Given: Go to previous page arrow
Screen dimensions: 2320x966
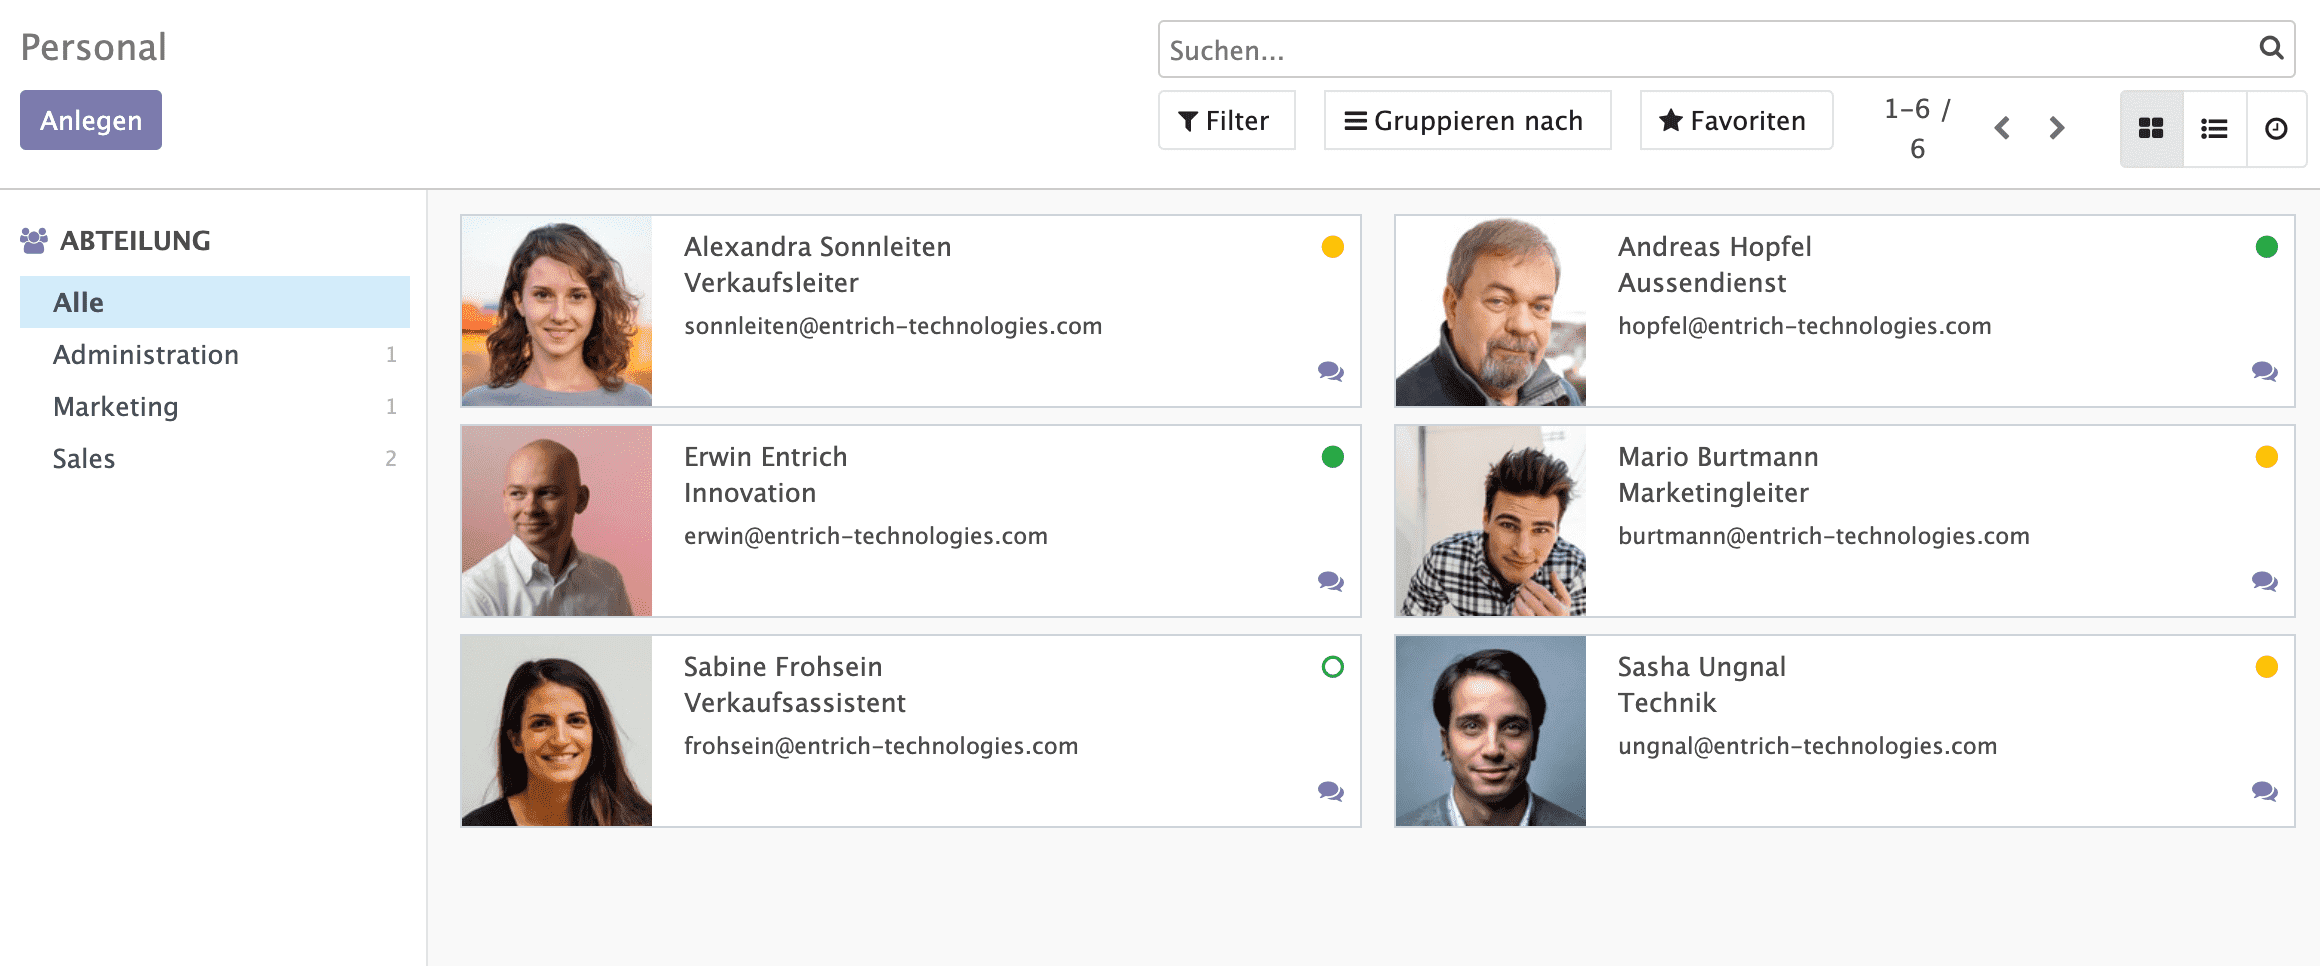Looking at the screenshot, I should 2002,128.
